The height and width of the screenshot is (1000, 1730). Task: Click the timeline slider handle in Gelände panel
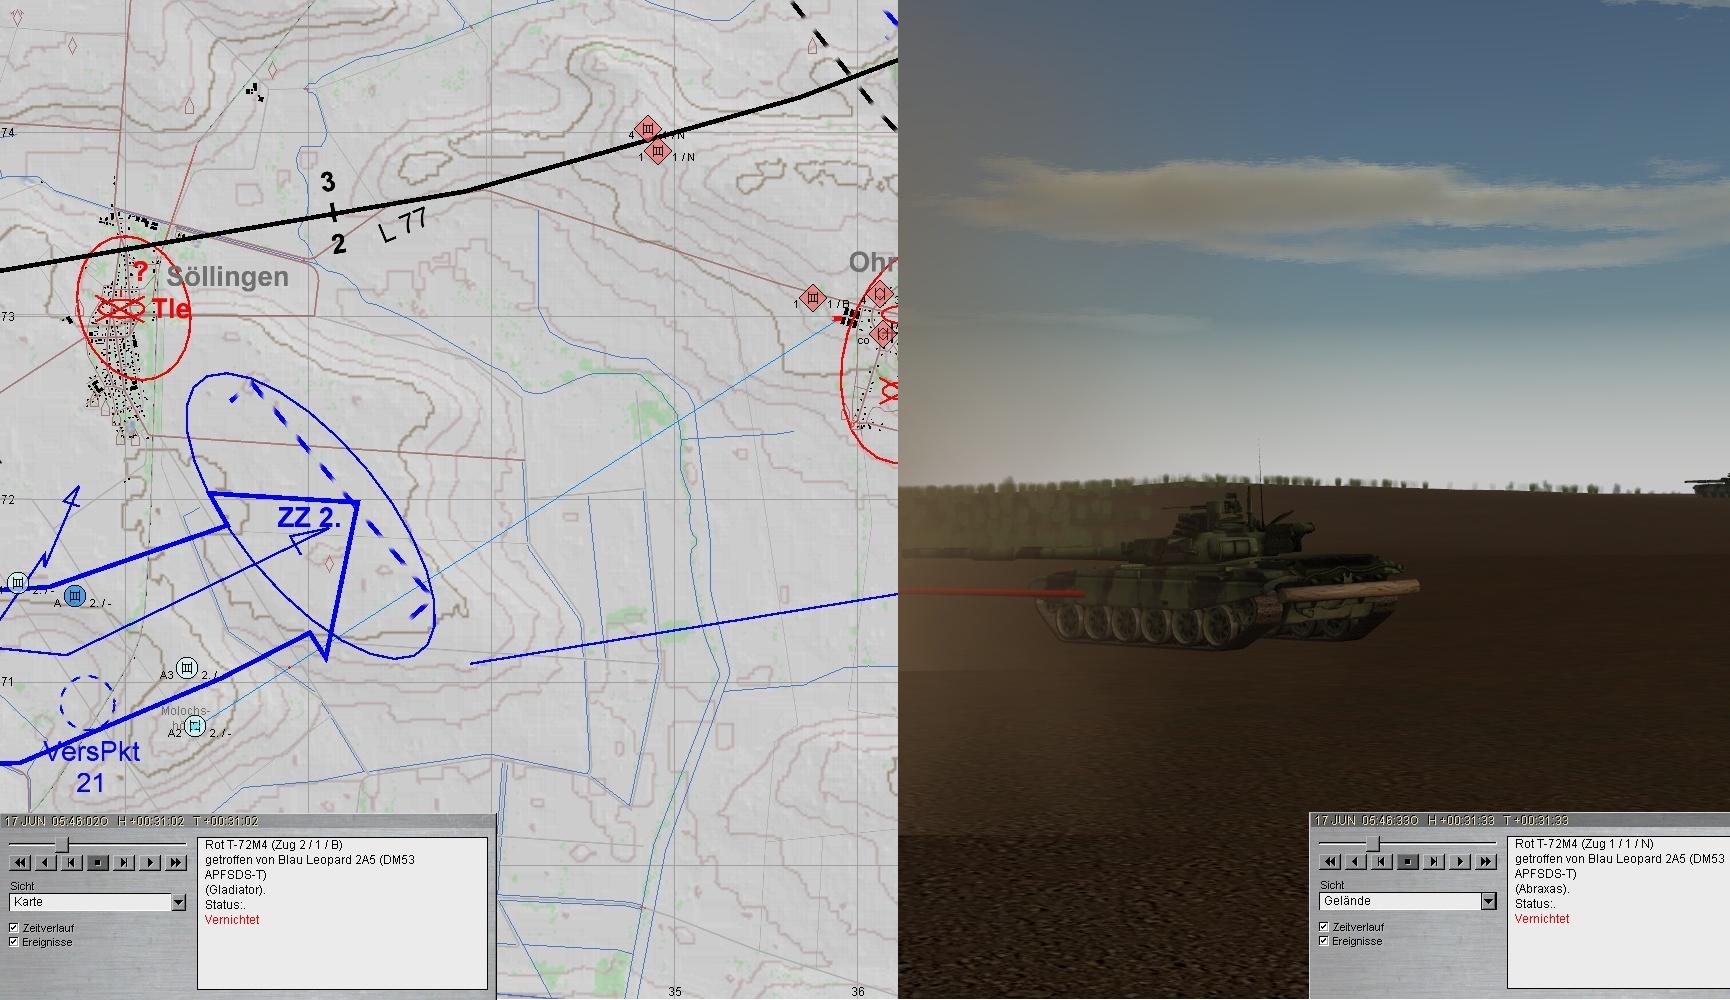(x=1372, y=844)
